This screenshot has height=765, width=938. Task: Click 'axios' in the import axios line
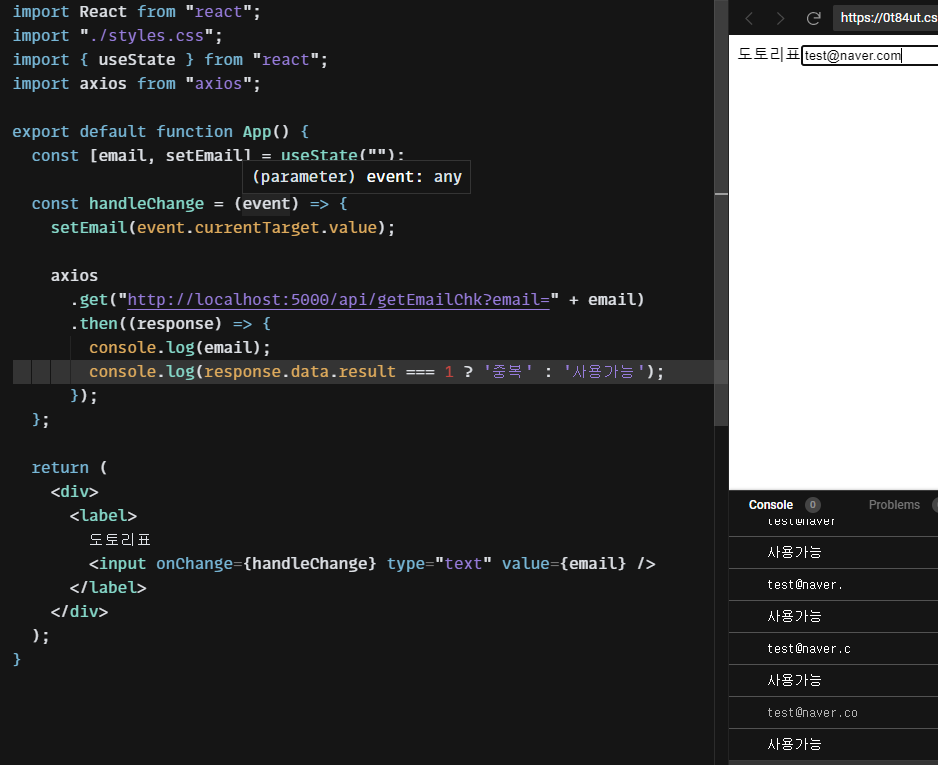pos(103,84)
